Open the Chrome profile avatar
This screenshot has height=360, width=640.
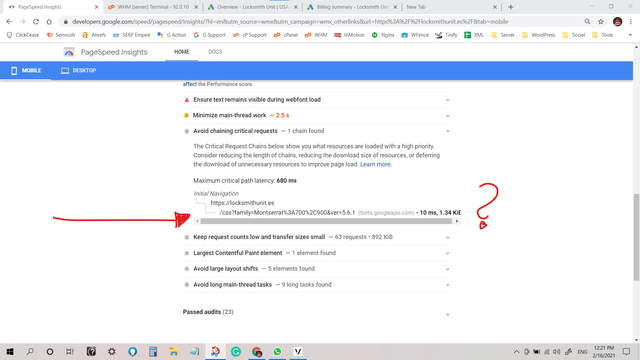618,22
